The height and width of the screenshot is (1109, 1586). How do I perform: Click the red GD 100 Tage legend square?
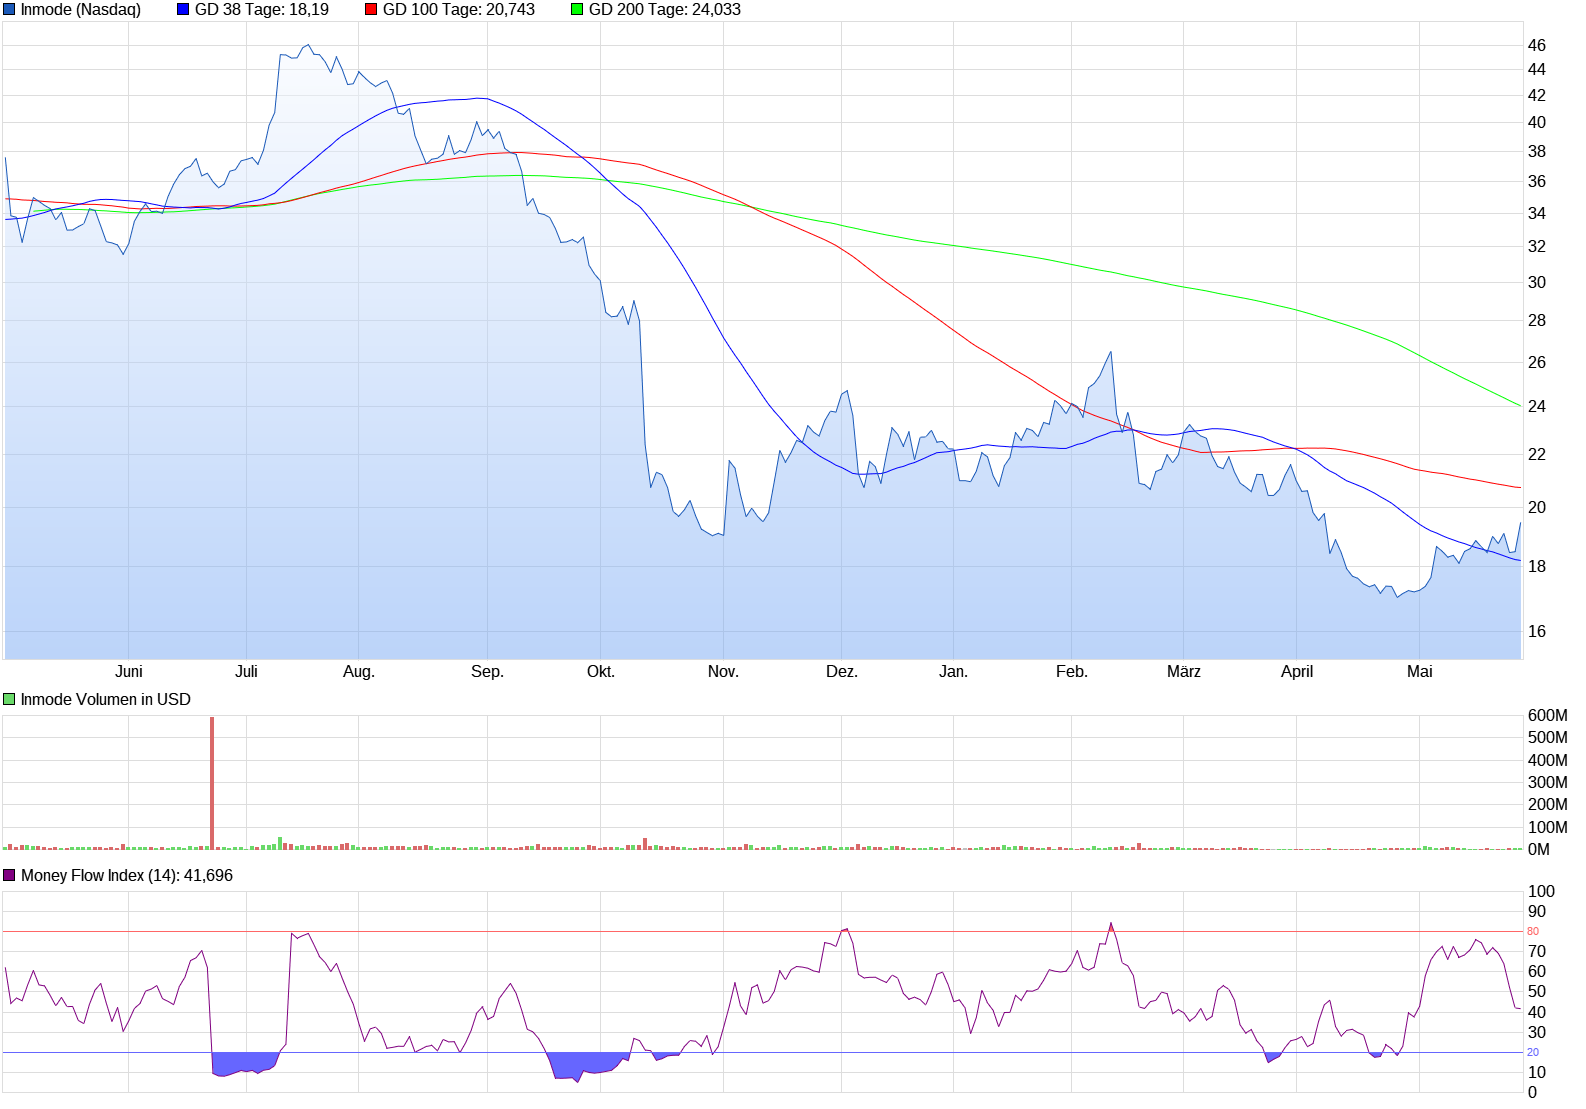coord(371,10)
